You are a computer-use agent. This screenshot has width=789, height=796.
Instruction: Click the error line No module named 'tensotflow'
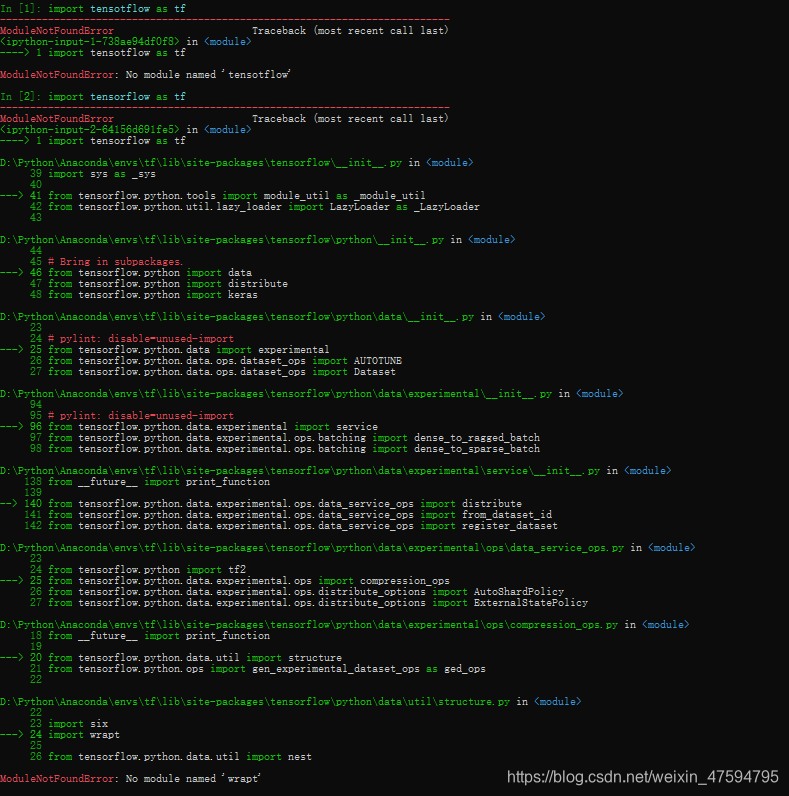(x=145, y=75)
